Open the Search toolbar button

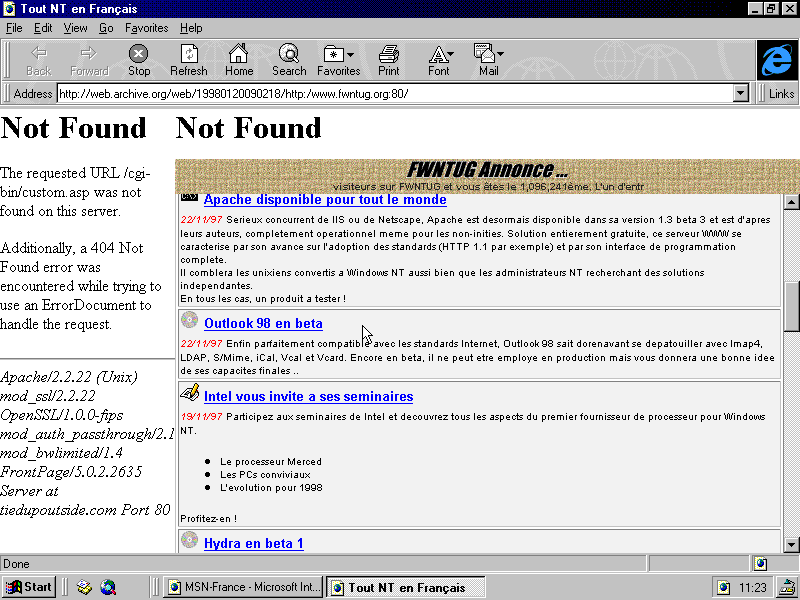(289, 60)
